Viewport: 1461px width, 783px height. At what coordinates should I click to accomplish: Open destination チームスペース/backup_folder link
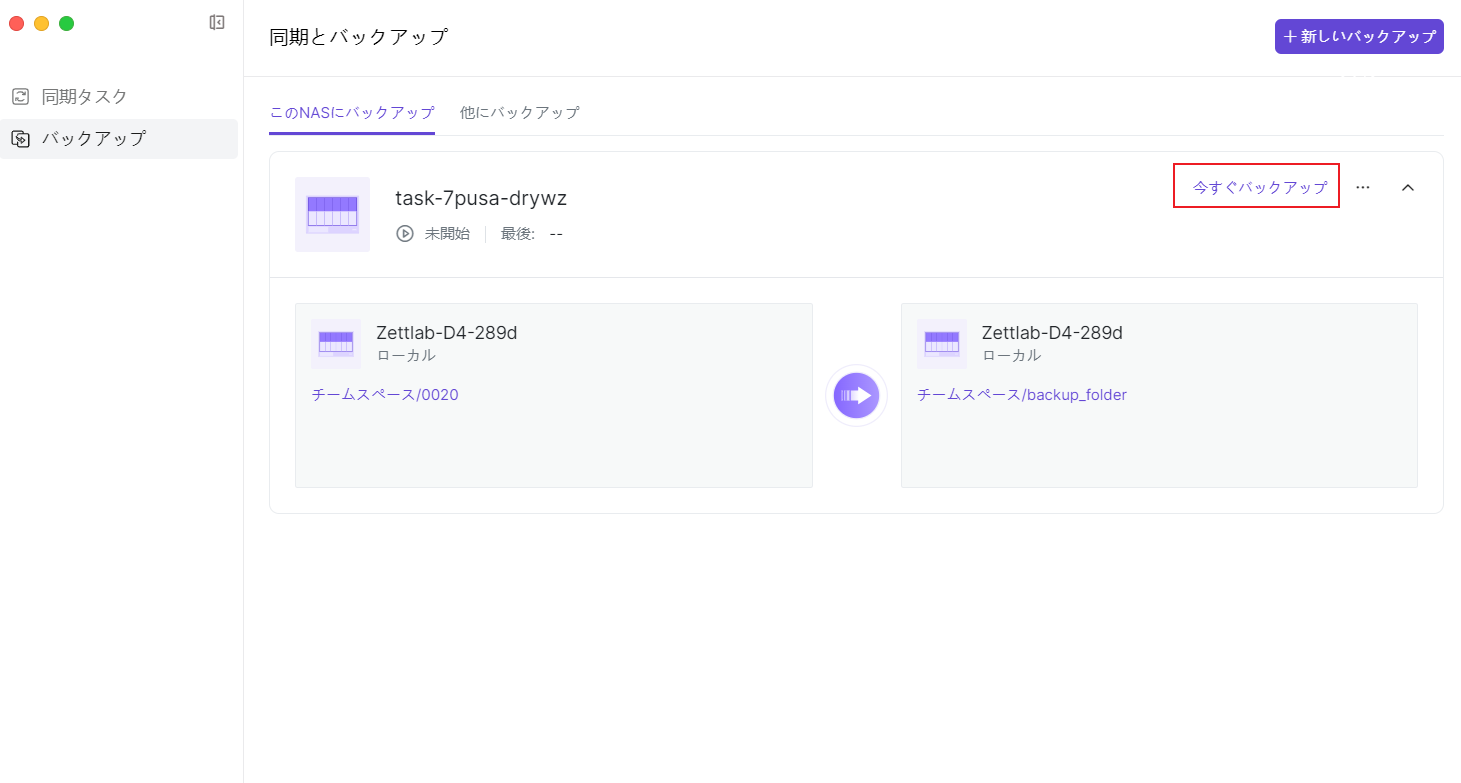pos(1022,395)
